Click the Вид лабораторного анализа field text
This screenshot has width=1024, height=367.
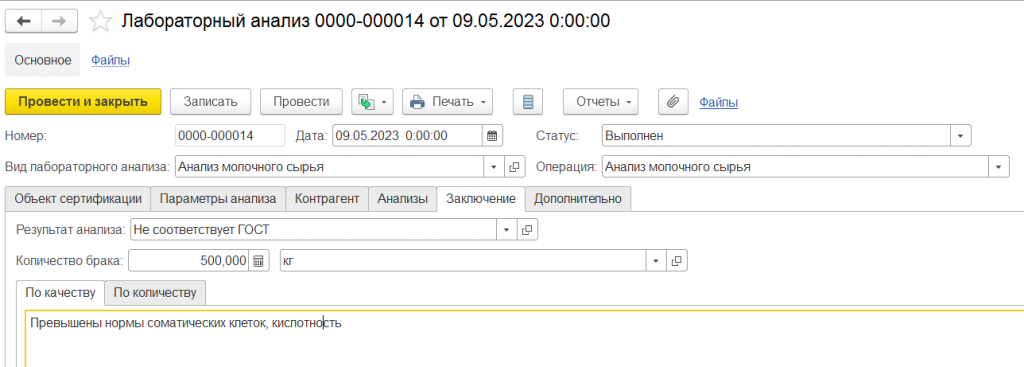click(x=329, y=167)
